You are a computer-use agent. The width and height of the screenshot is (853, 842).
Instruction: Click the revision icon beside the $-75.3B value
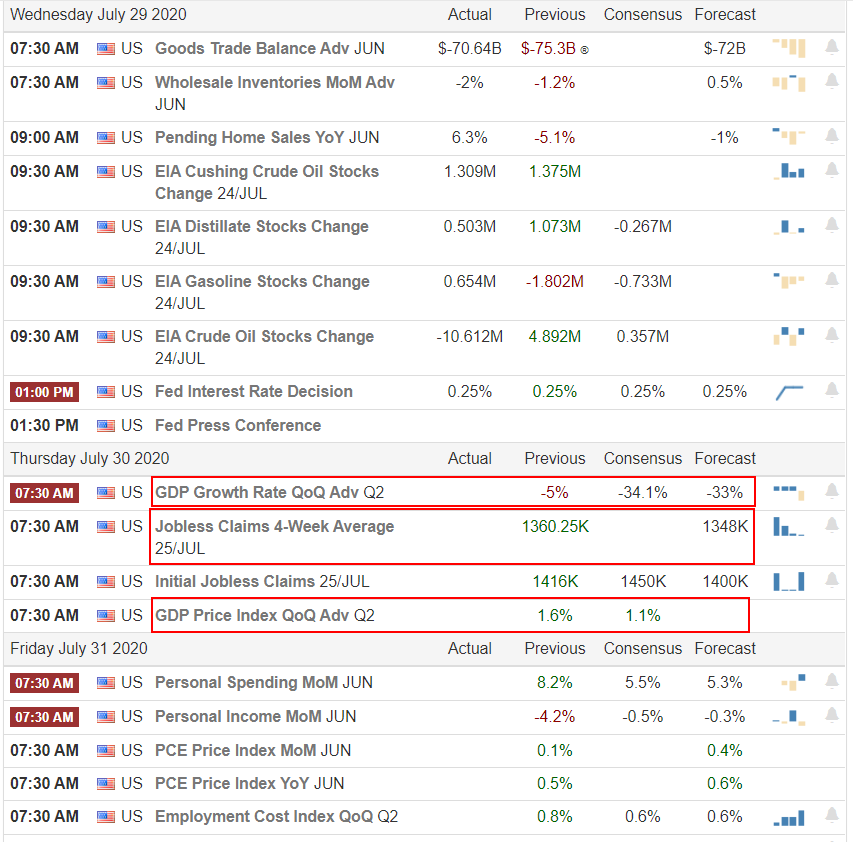coord(584,47)
